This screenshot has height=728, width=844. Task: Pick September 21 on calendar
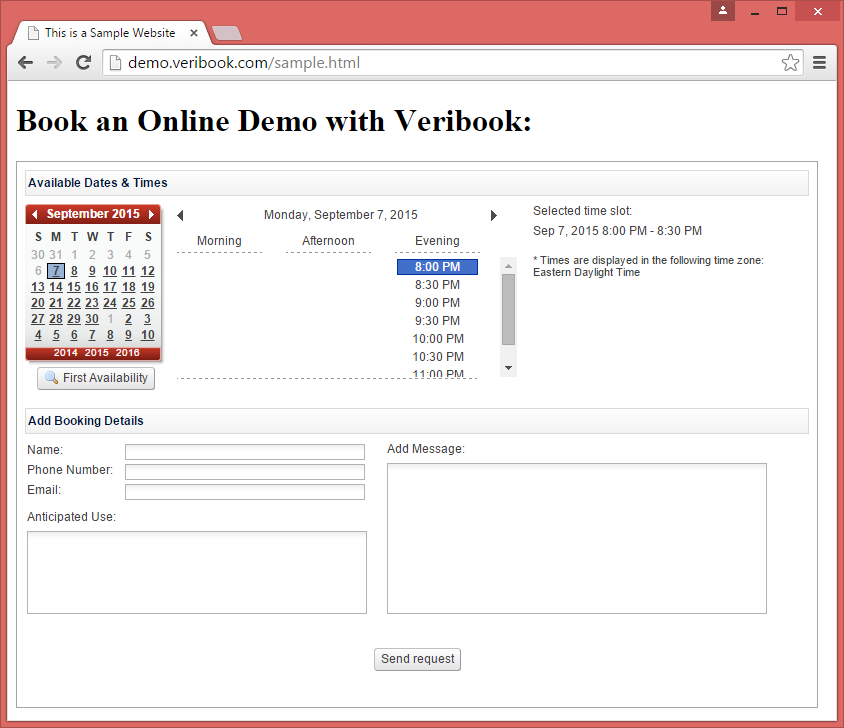[x=56, y=303]
